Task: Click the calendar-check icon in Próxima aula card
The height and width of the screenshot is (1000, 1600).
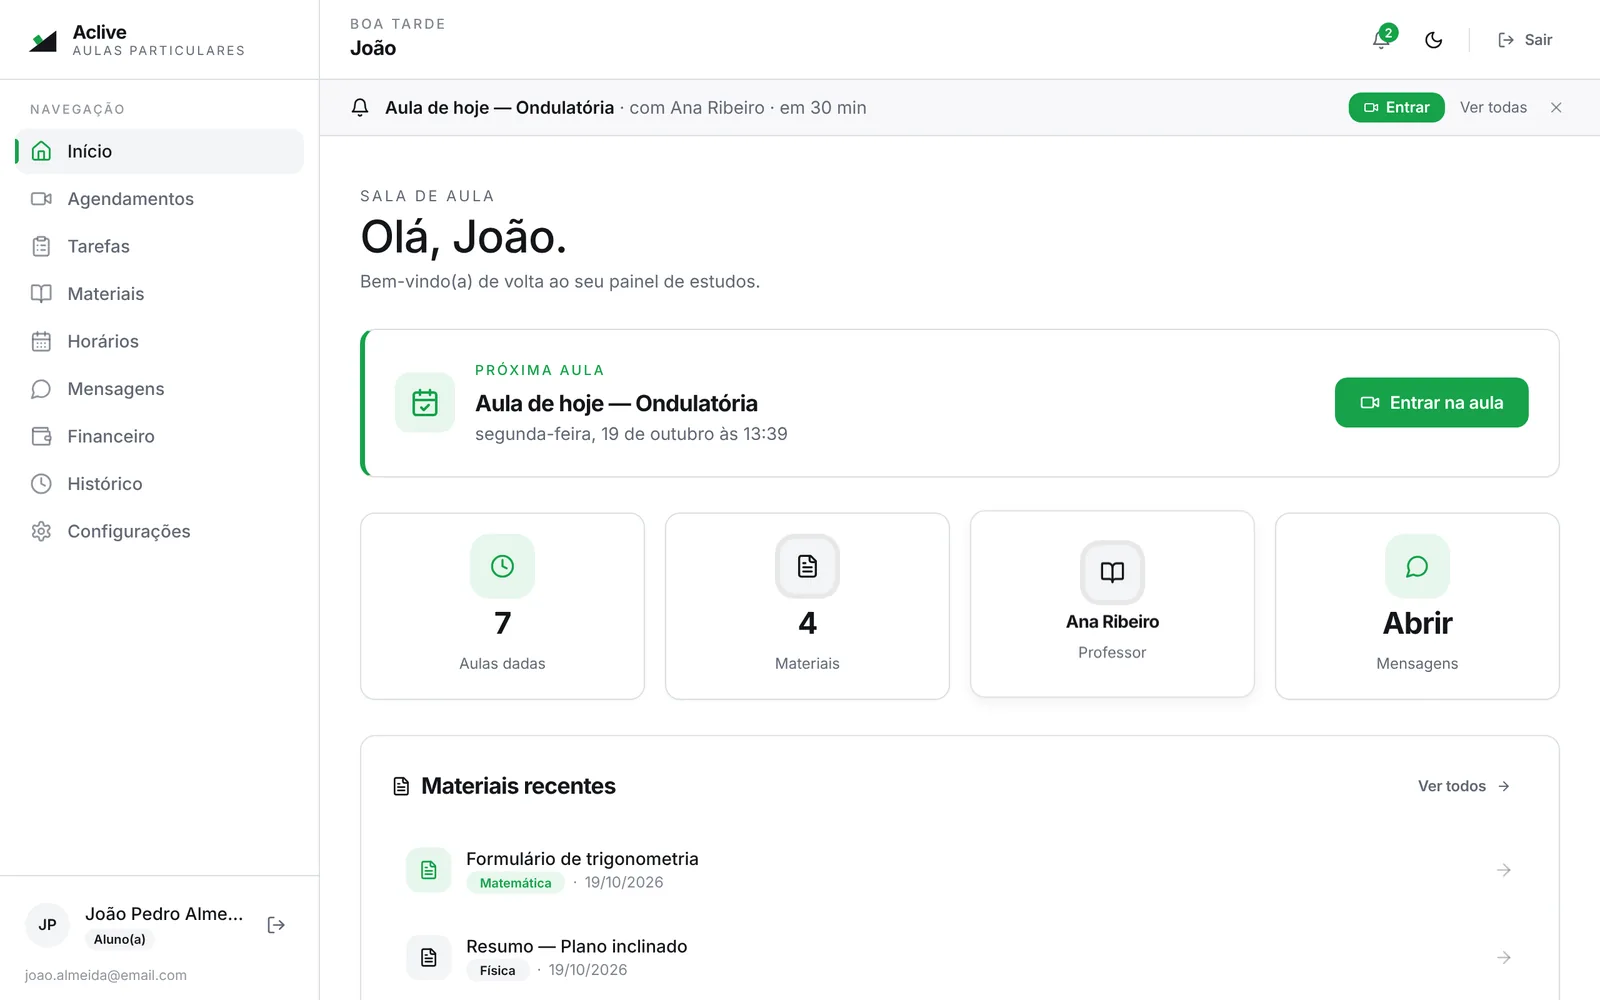Action: click(x=425, y=402)
